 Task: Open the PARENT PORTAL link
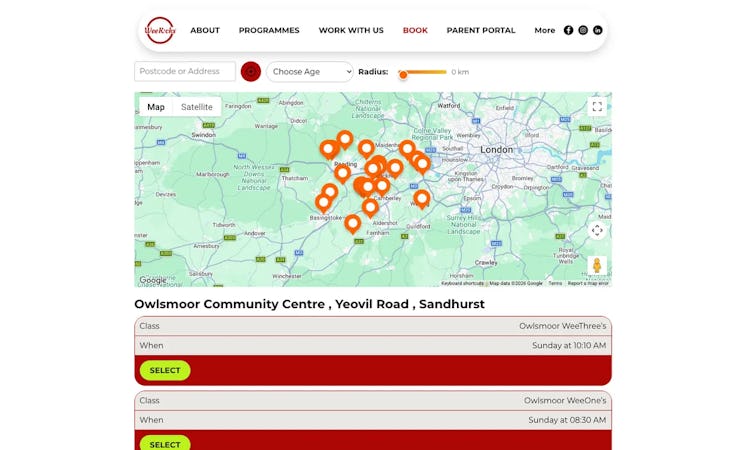[x=481, y=30]
